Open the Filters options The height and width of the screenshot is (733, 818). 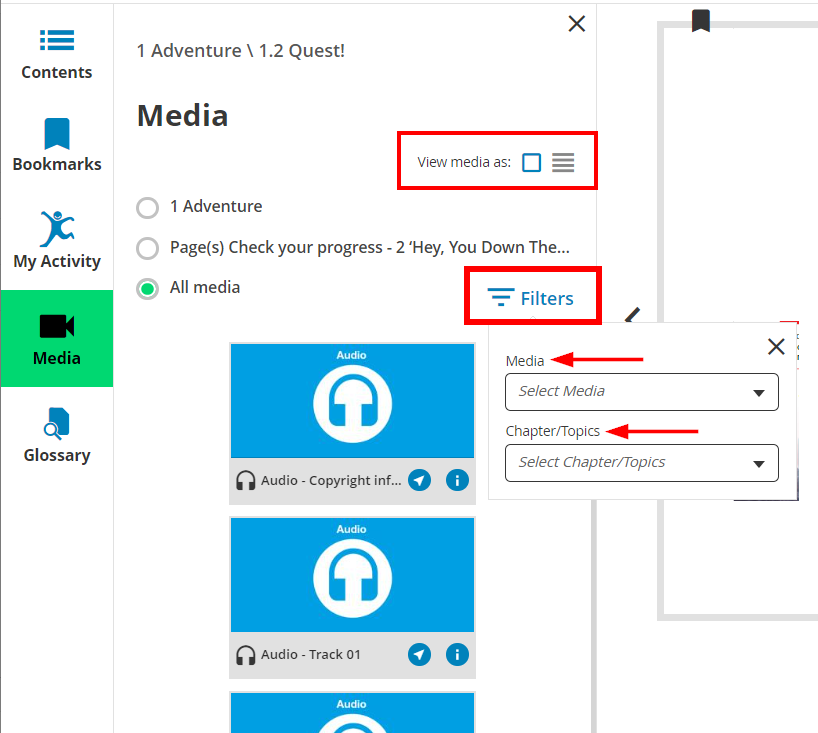click(x=531, y=298)
